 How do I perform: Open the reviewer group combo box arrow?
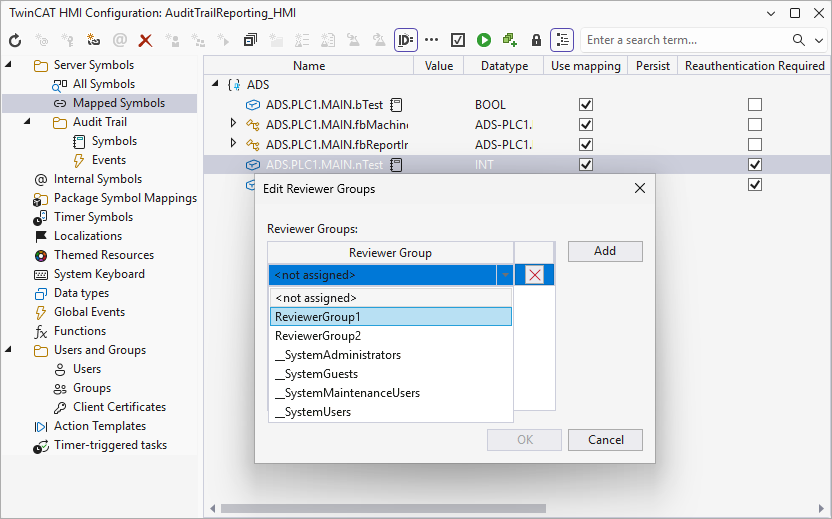click(505, 275)
